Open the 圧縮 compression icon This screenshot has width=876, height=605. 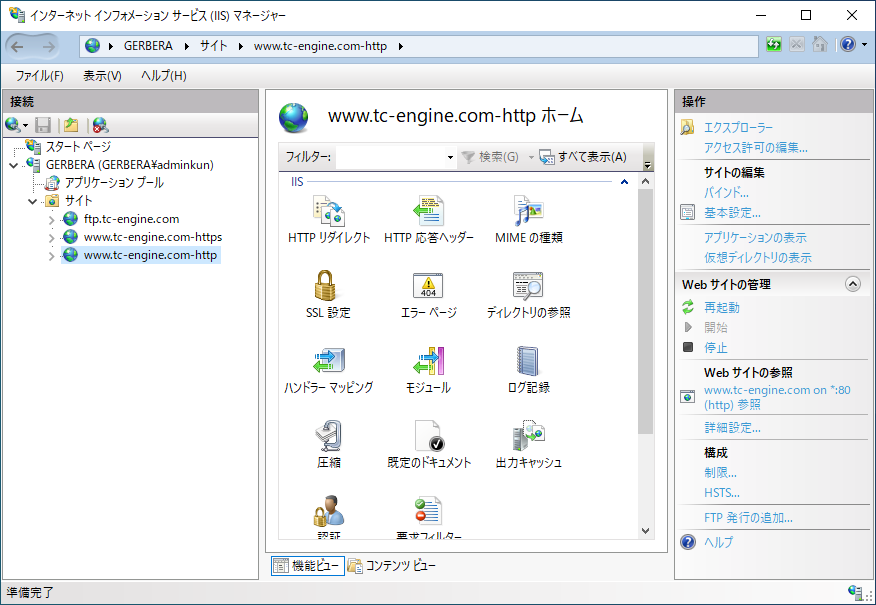(x=328, y=435)
